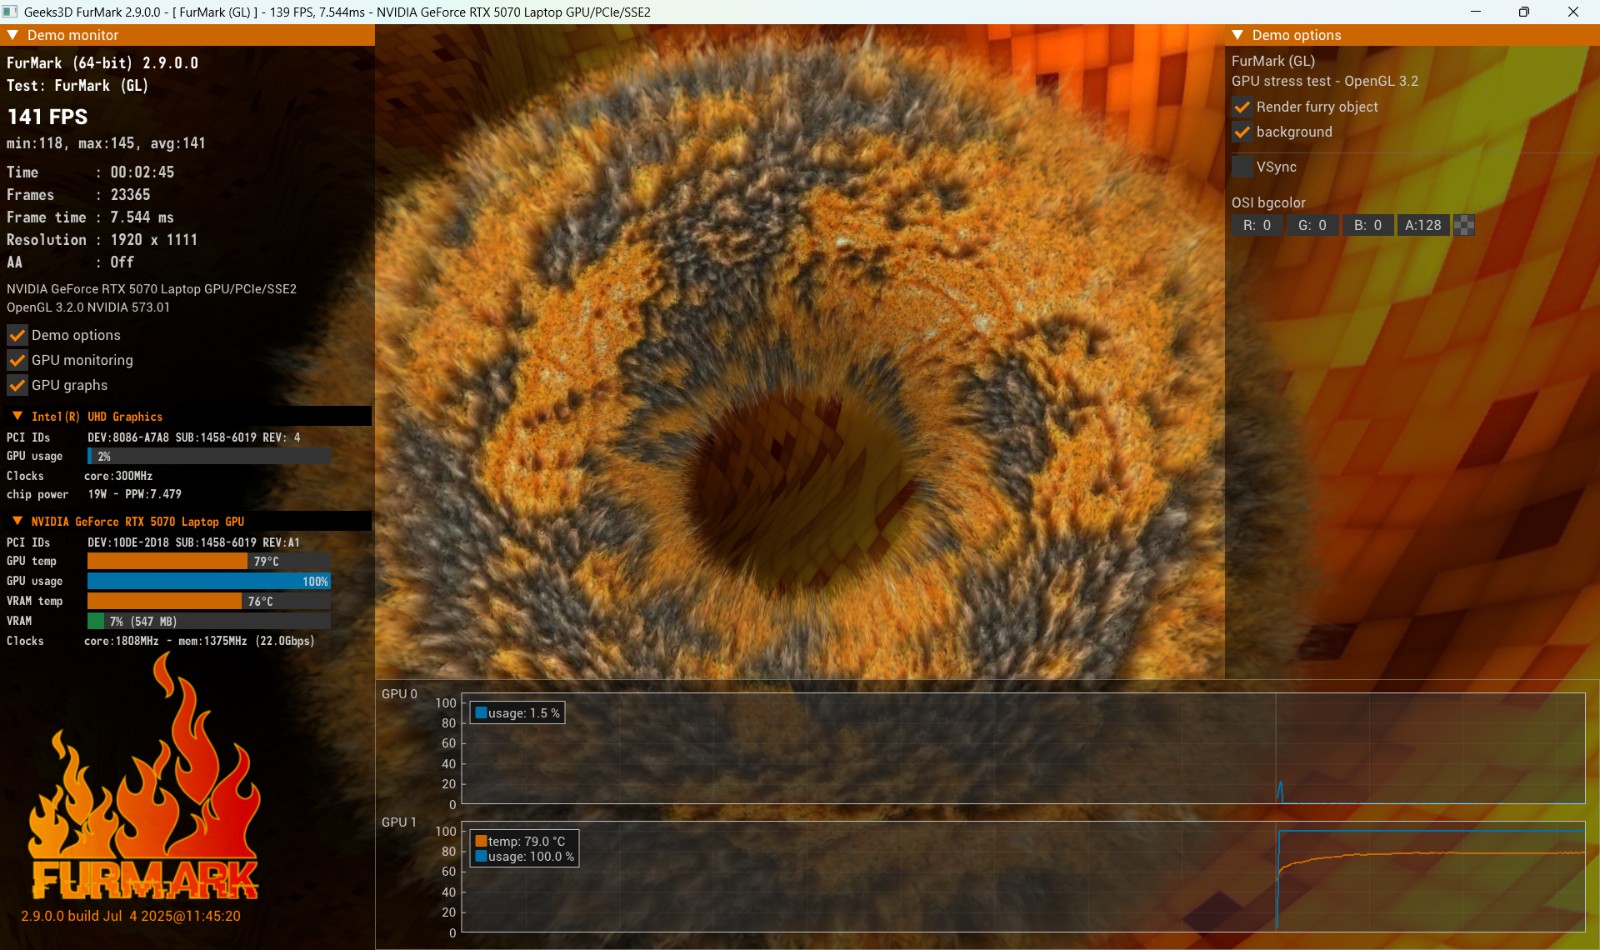Disable Render furry object option

[1242, 107]
